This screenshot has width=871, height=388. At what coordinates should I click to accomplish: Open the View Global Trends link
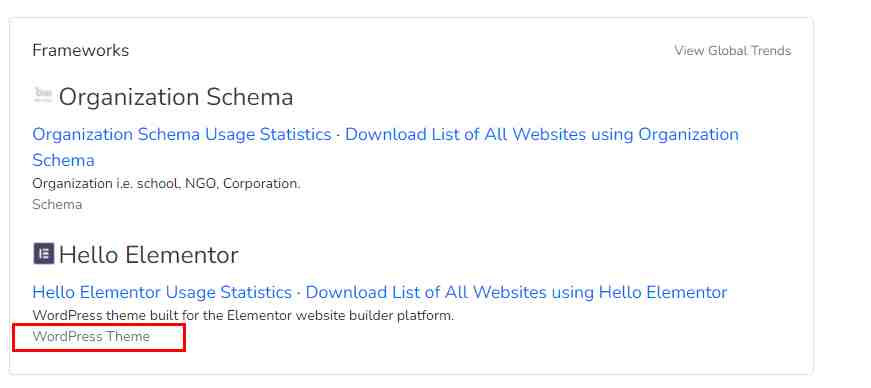[733, 51]
